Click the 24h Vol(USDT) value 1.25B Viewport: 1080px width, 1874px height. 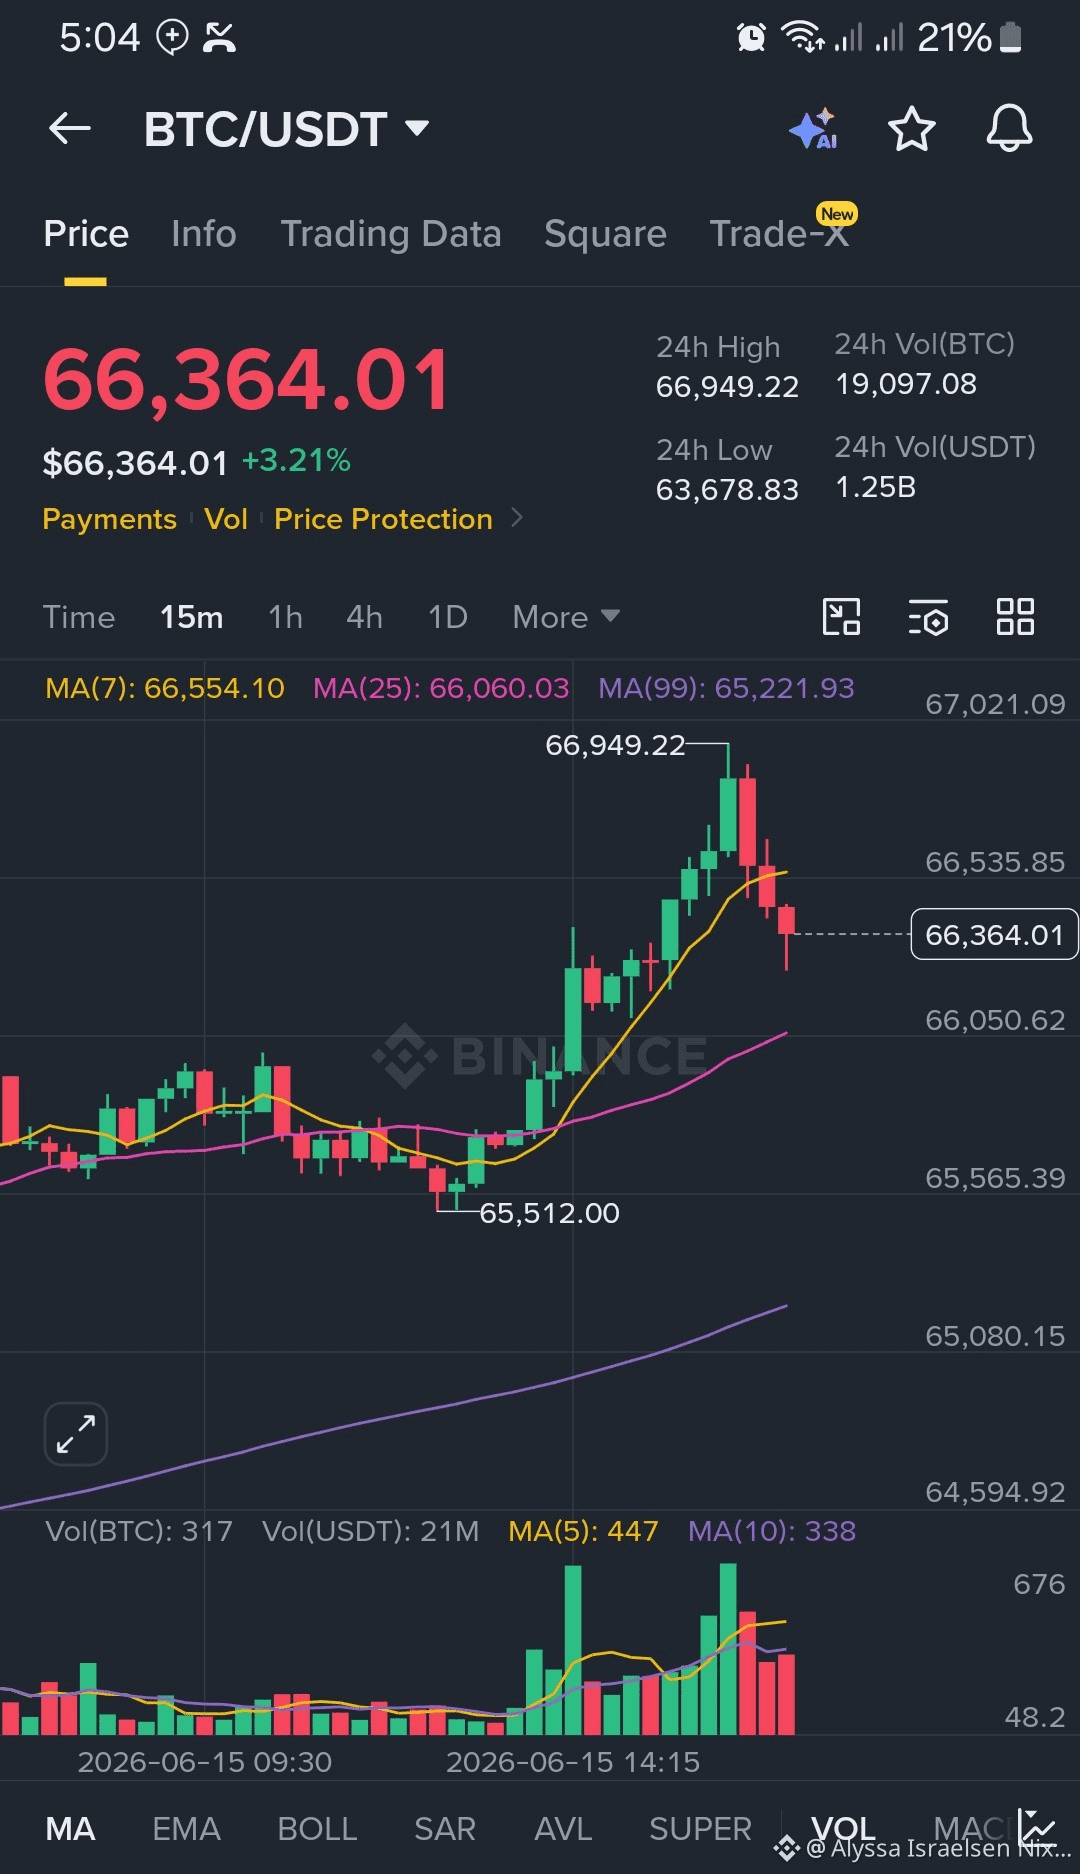point(876,487)
